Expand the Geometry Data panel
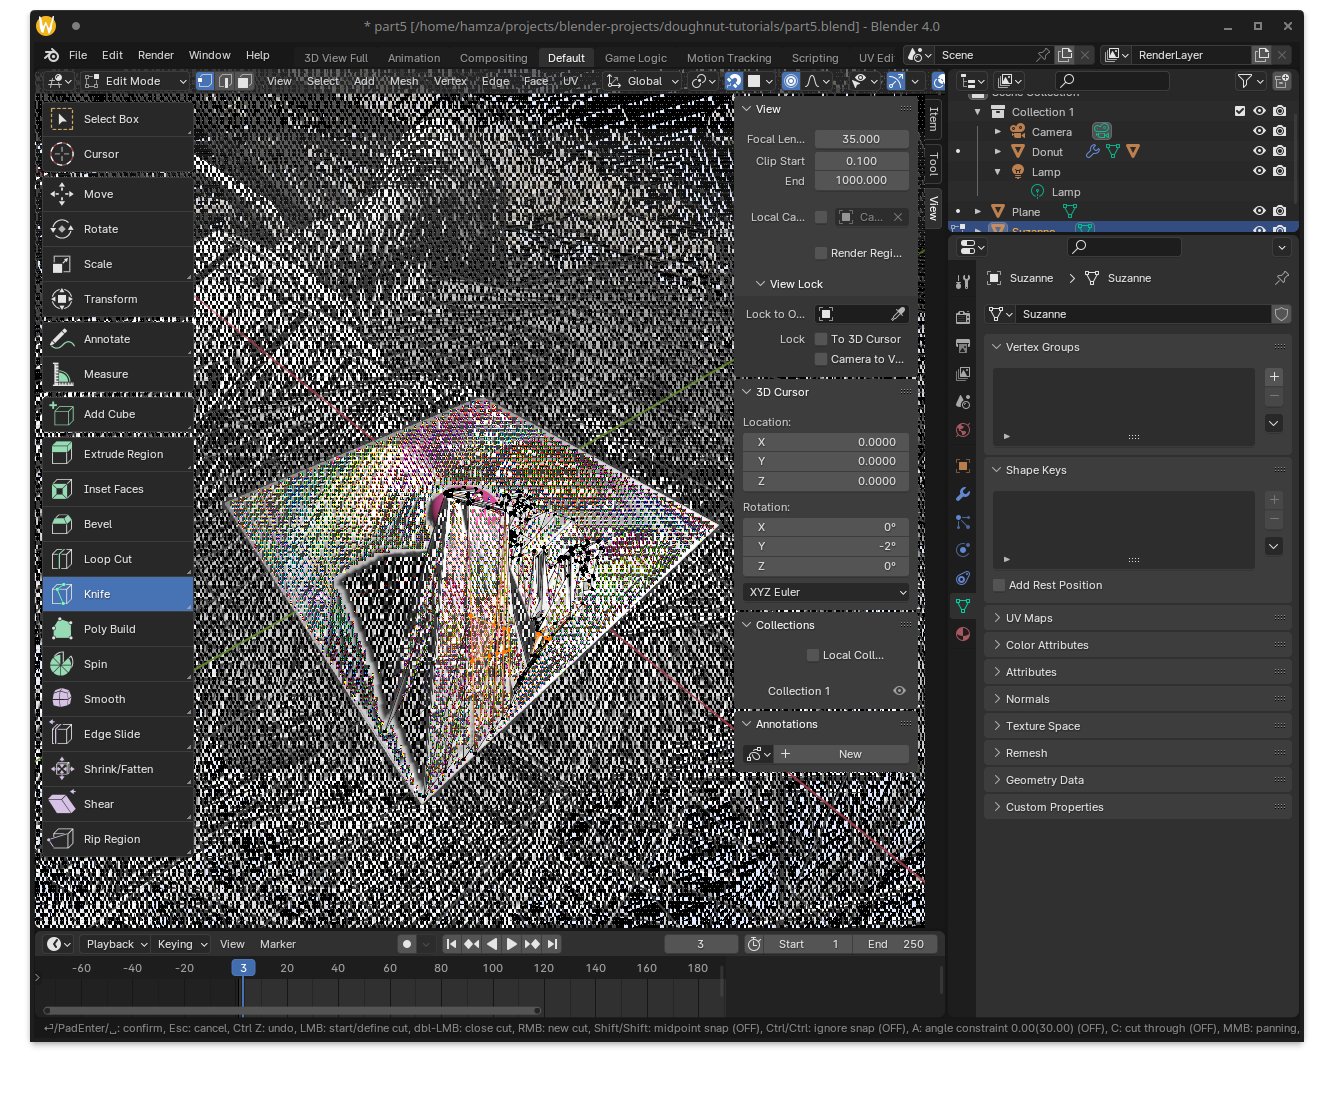The image size is (1334, 1104). click(1138, 780)
